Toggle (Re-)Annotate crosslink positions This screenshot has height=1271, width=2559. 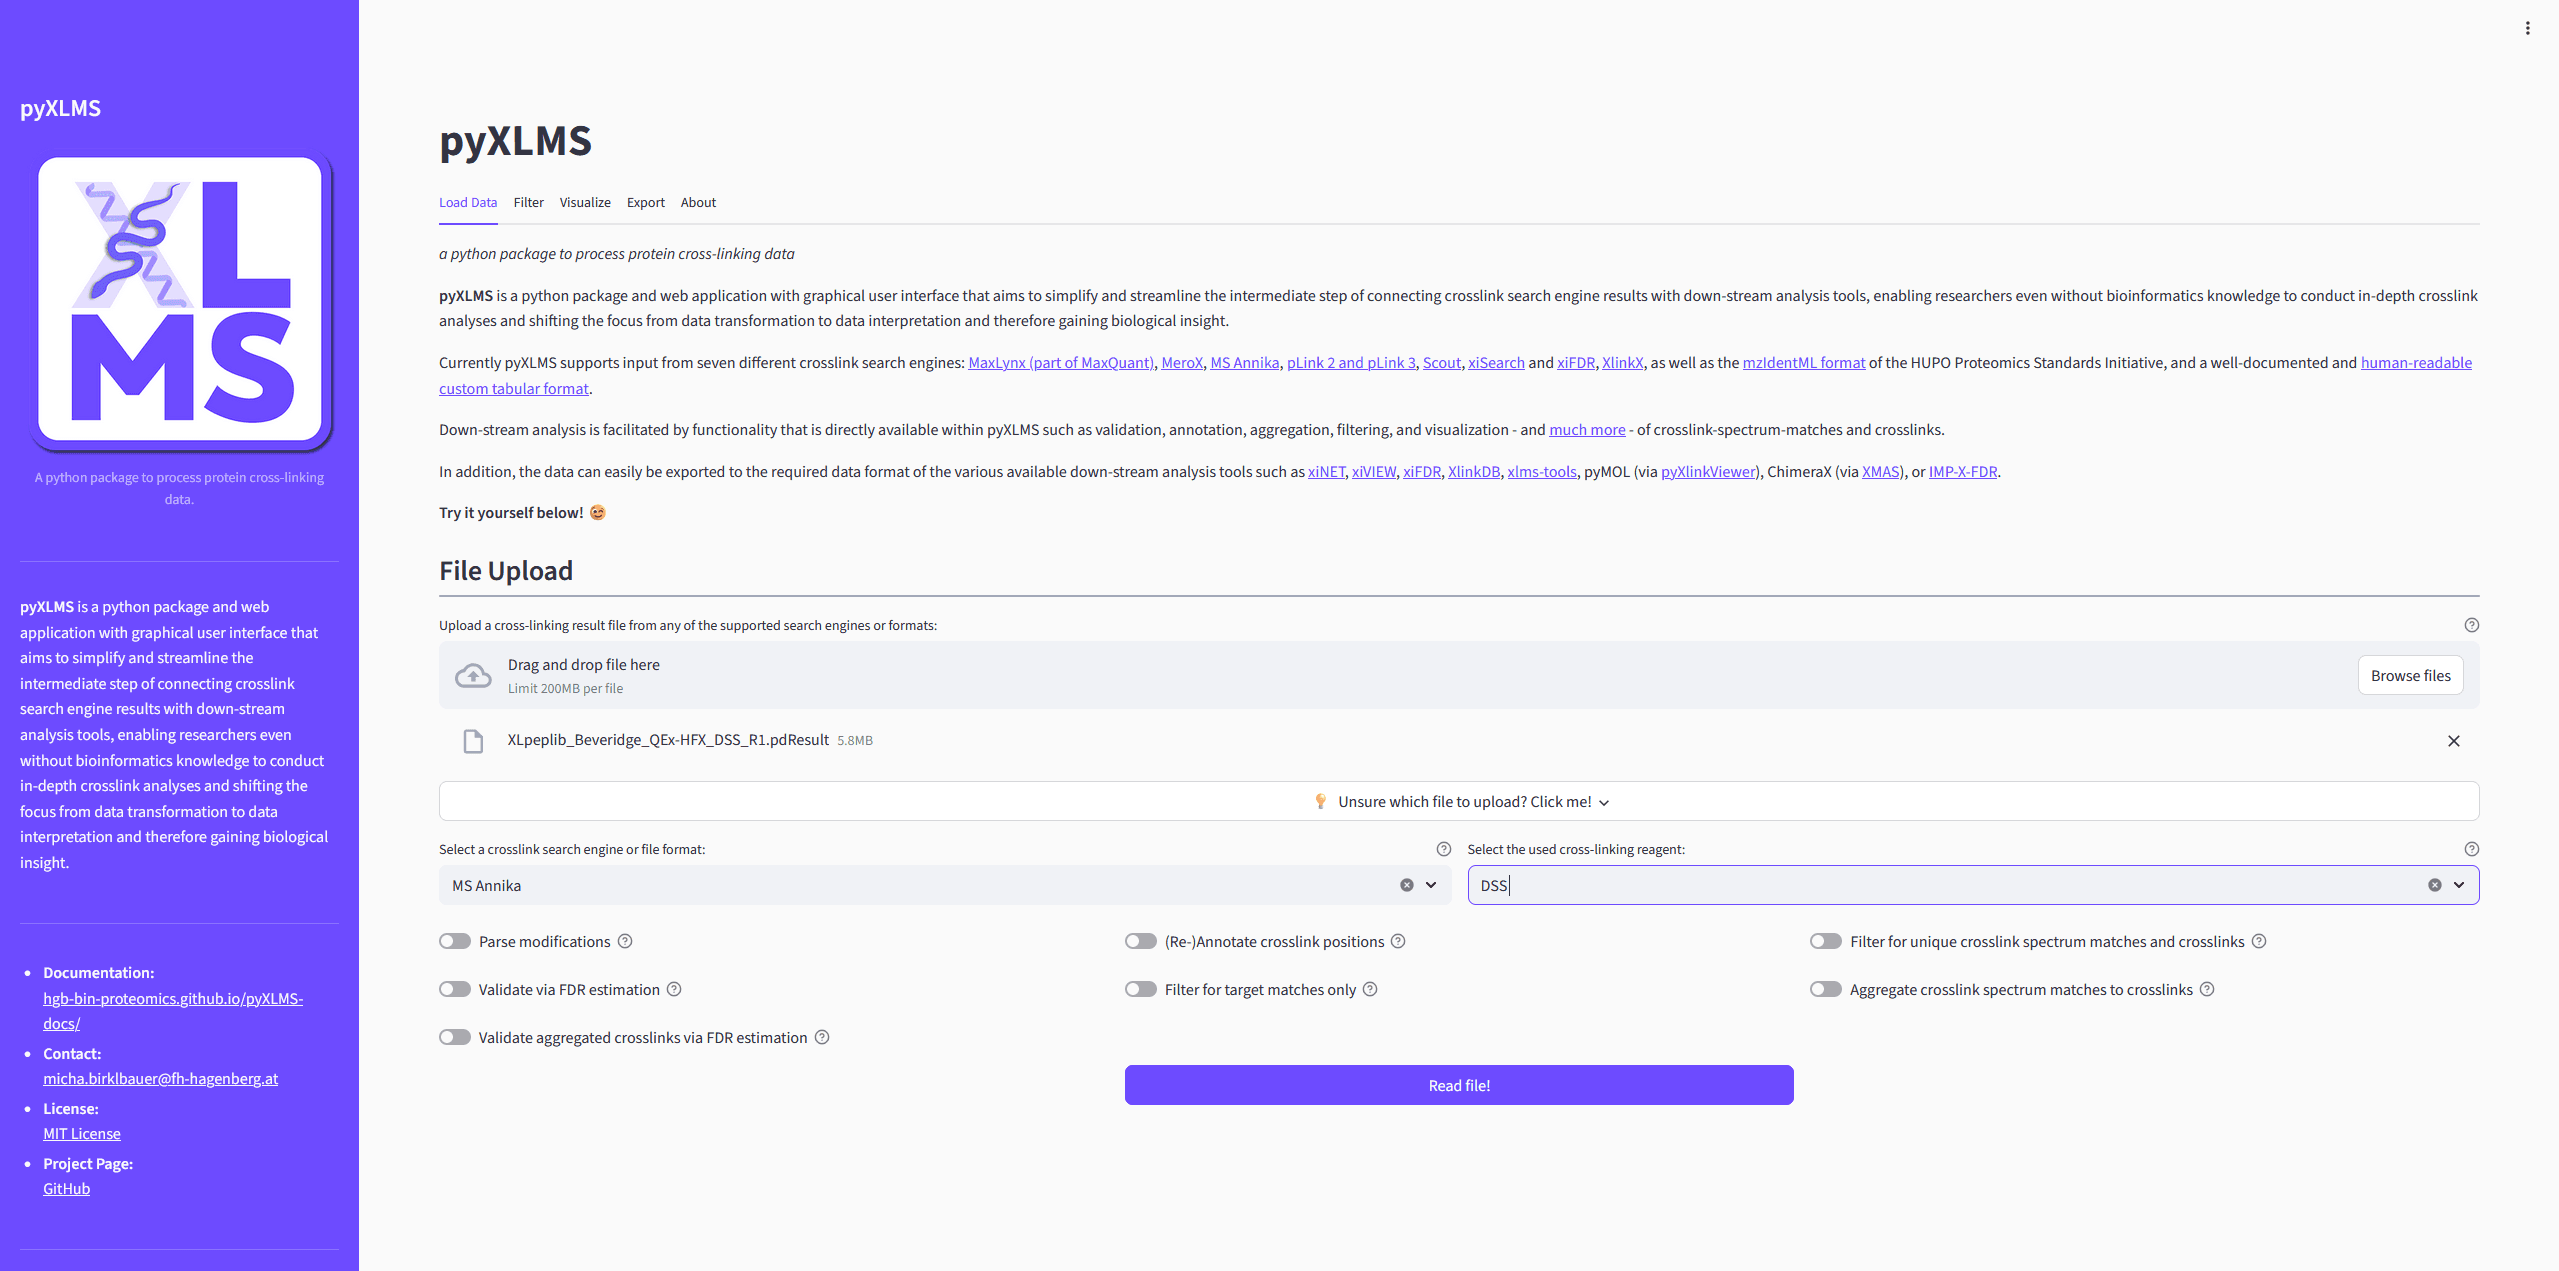(1140, 941)
